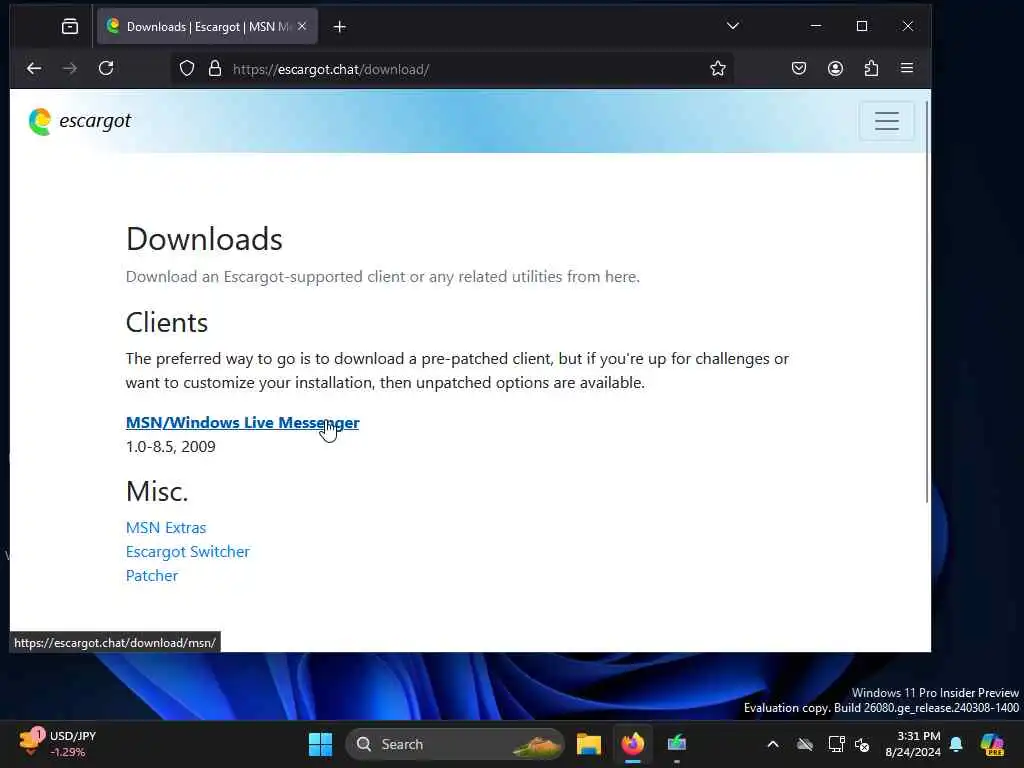Image resolution: width=1024 pixels, height=768 pixels.
Task: Open the display network tray icon
Action: [x=836, y=744]
